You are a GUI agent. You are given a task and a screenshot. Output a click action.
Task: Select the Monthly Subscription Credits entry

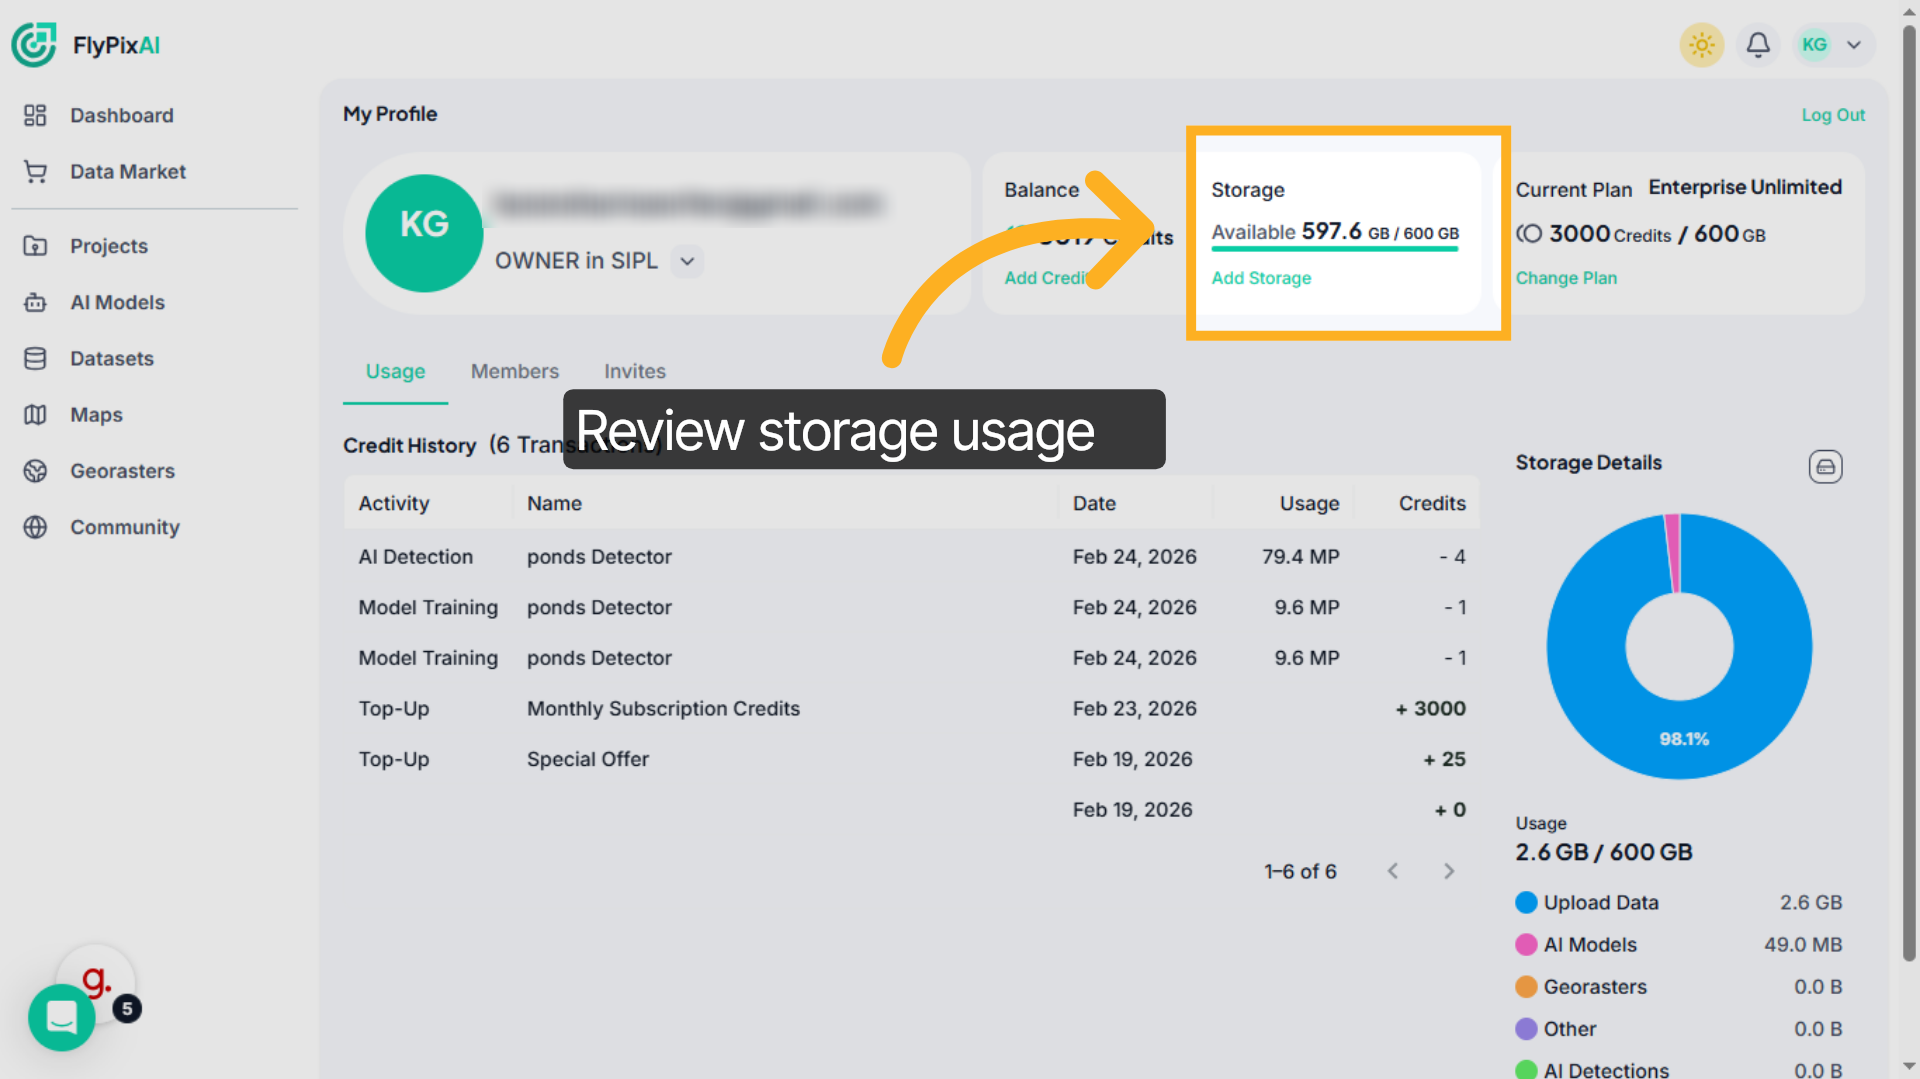663,709
